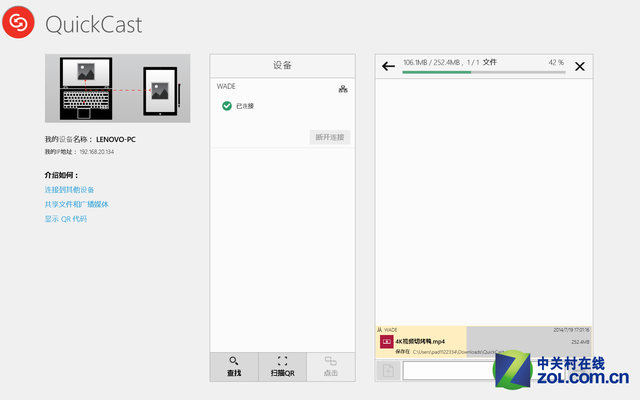Viewport: 640px width, 400px height.
Task: Click the green connected checkmark icon
Action: [x=227, y=105]
